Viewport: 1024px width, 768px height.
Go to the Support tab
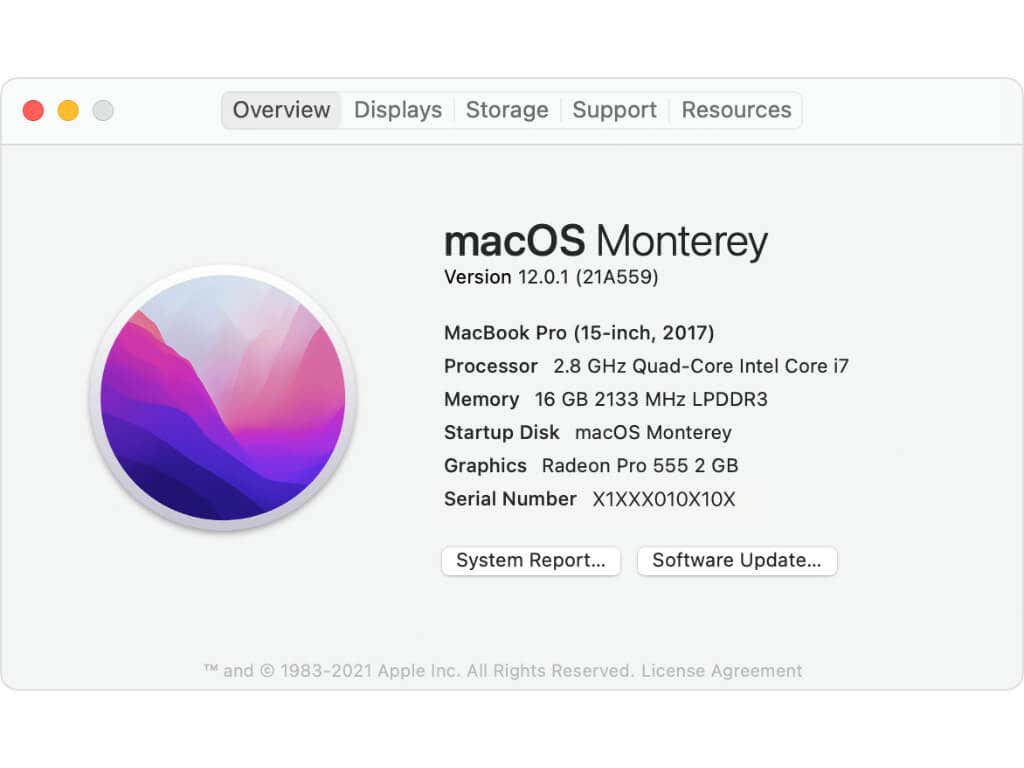tap(615, 110)
